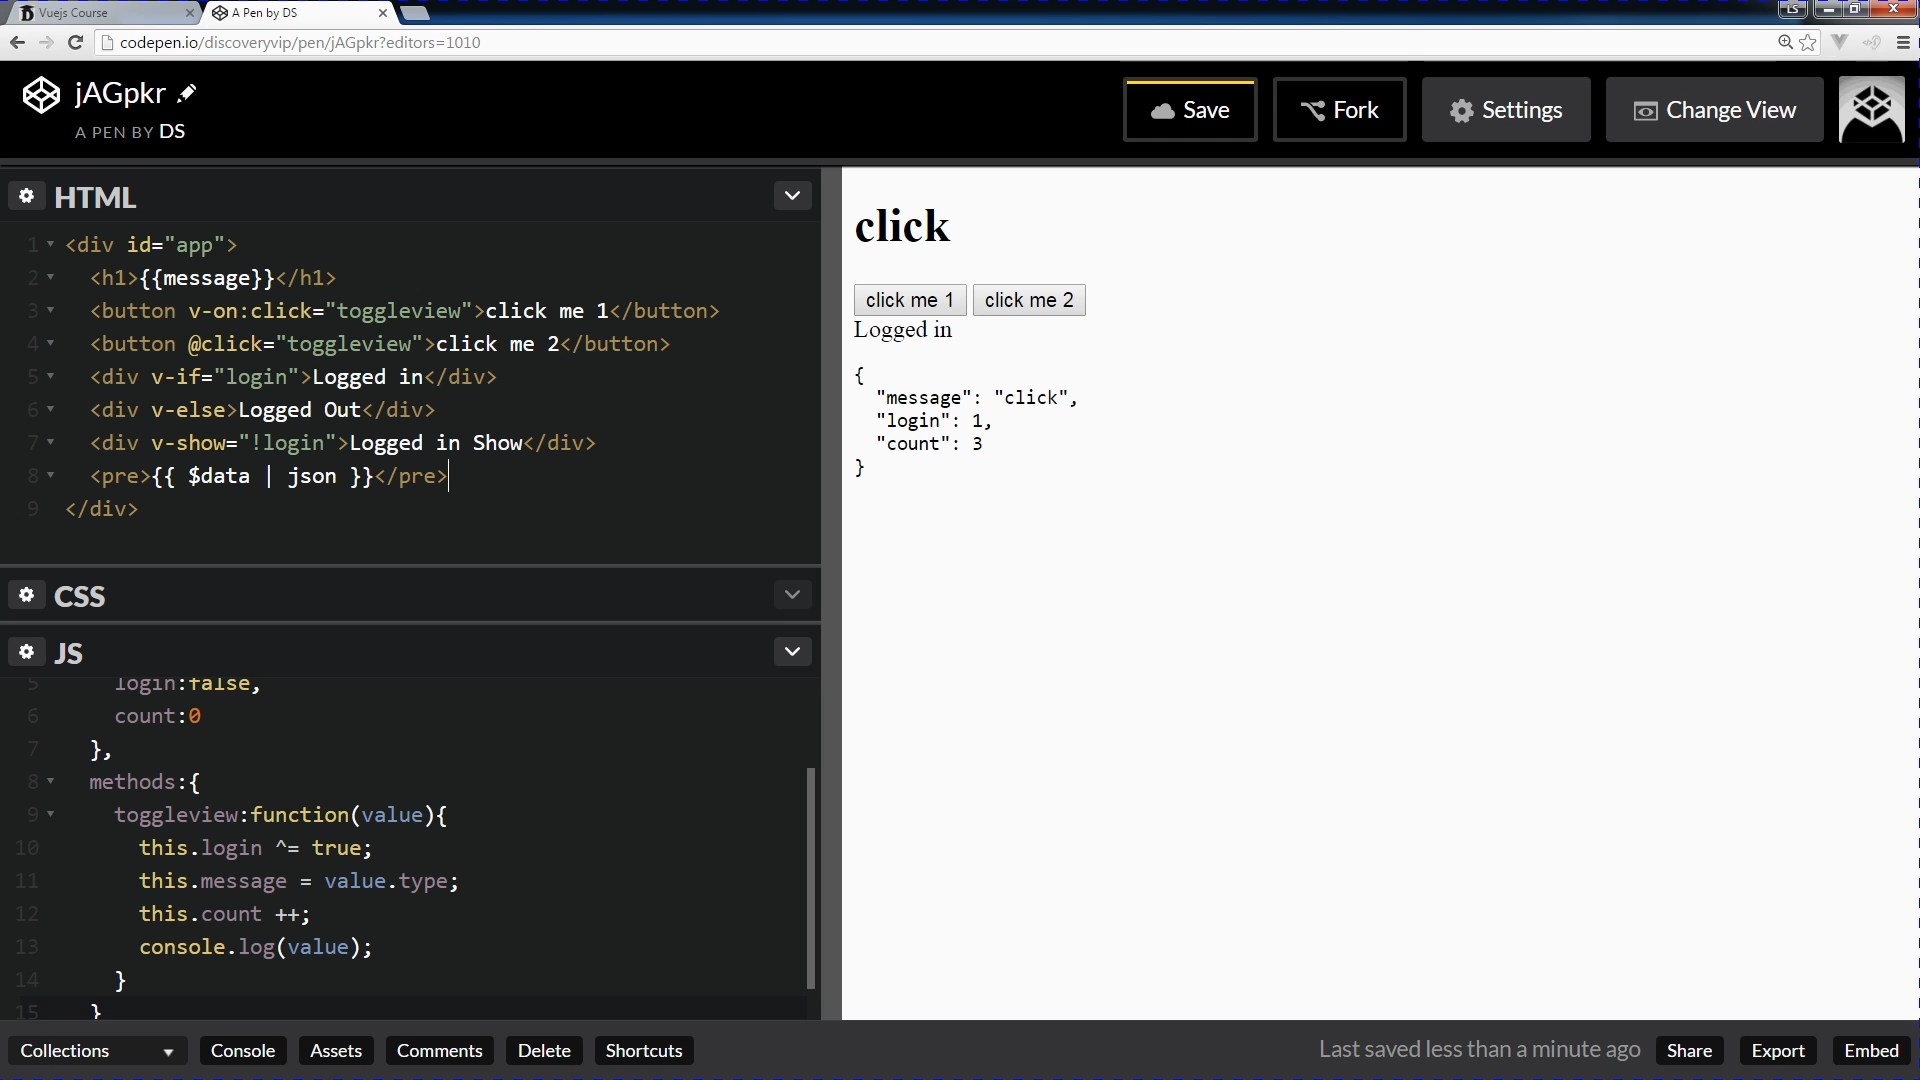Go forward with browser forward arrow
The width and height of the screenshot is (1920, 1080).
tap(46, 42)
